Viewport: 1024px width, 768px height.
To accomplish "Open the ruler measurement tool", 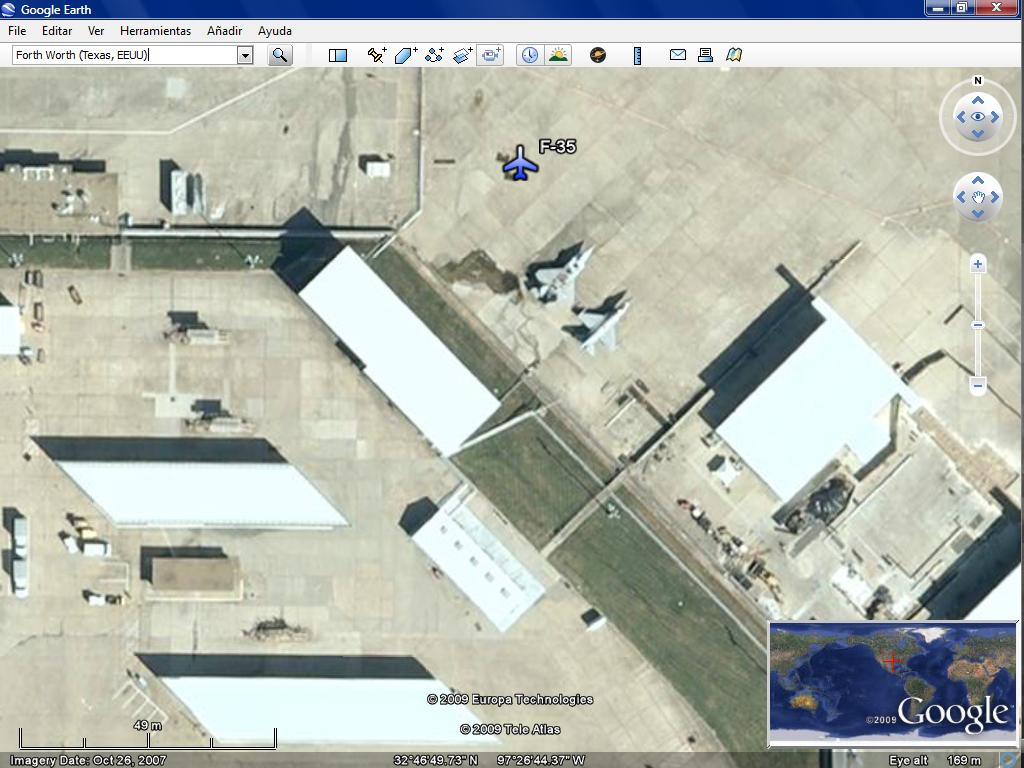I will coord(637,55).
